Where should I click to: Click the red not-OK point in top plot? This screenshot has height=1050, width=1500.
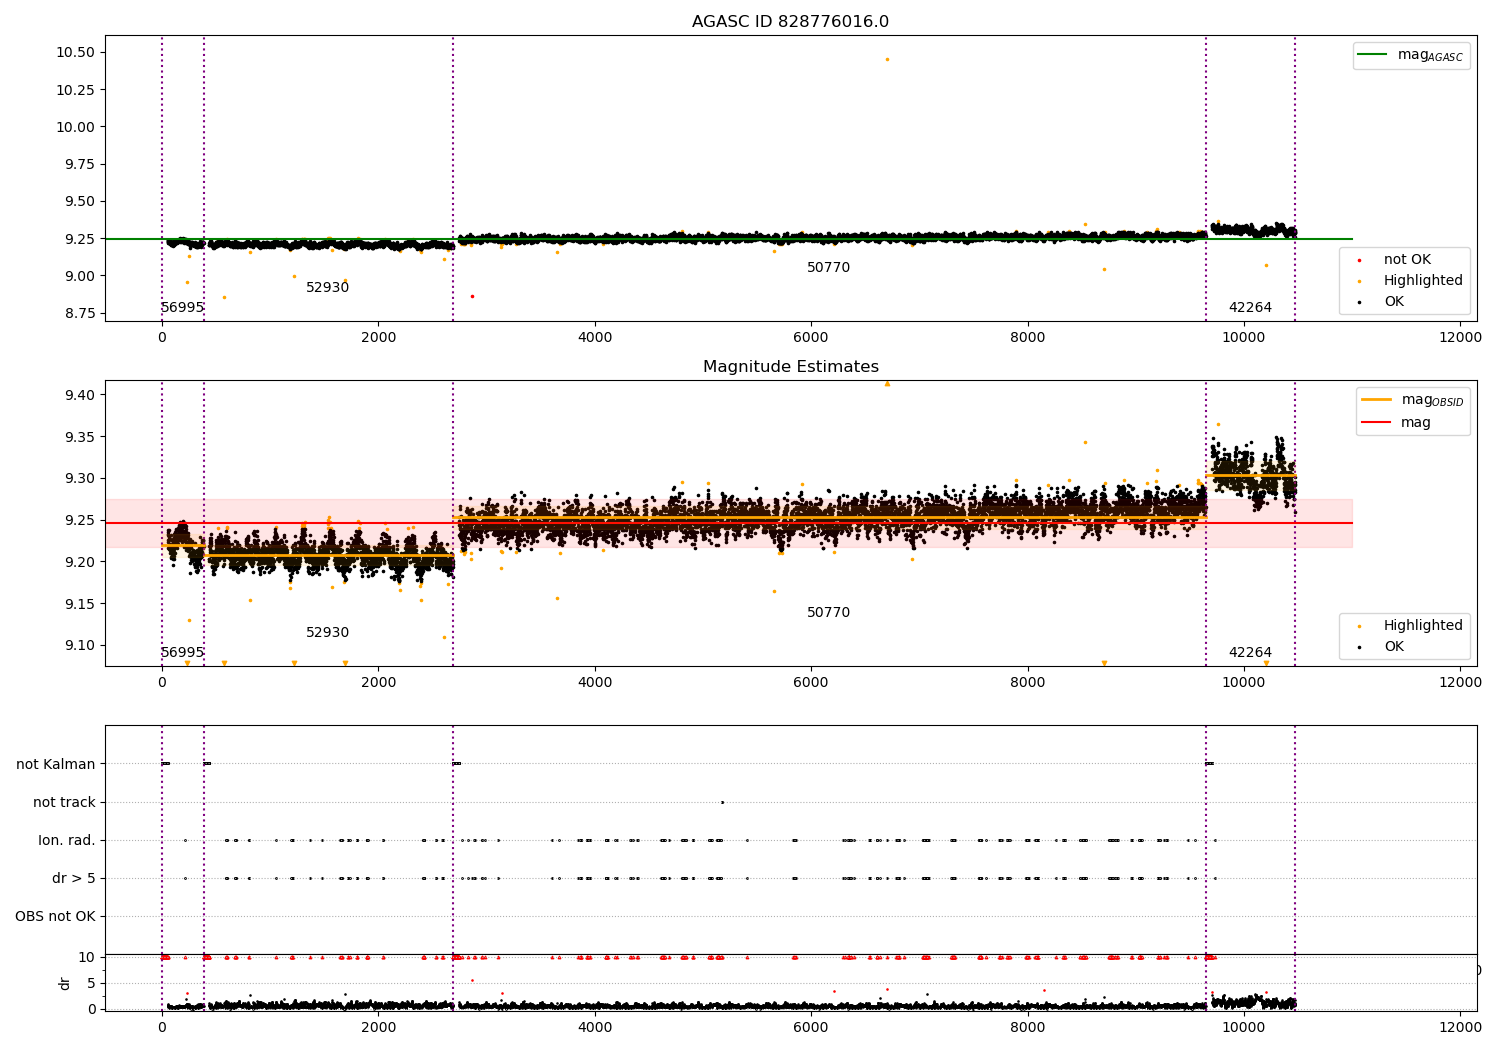click(x=472, y=296)
